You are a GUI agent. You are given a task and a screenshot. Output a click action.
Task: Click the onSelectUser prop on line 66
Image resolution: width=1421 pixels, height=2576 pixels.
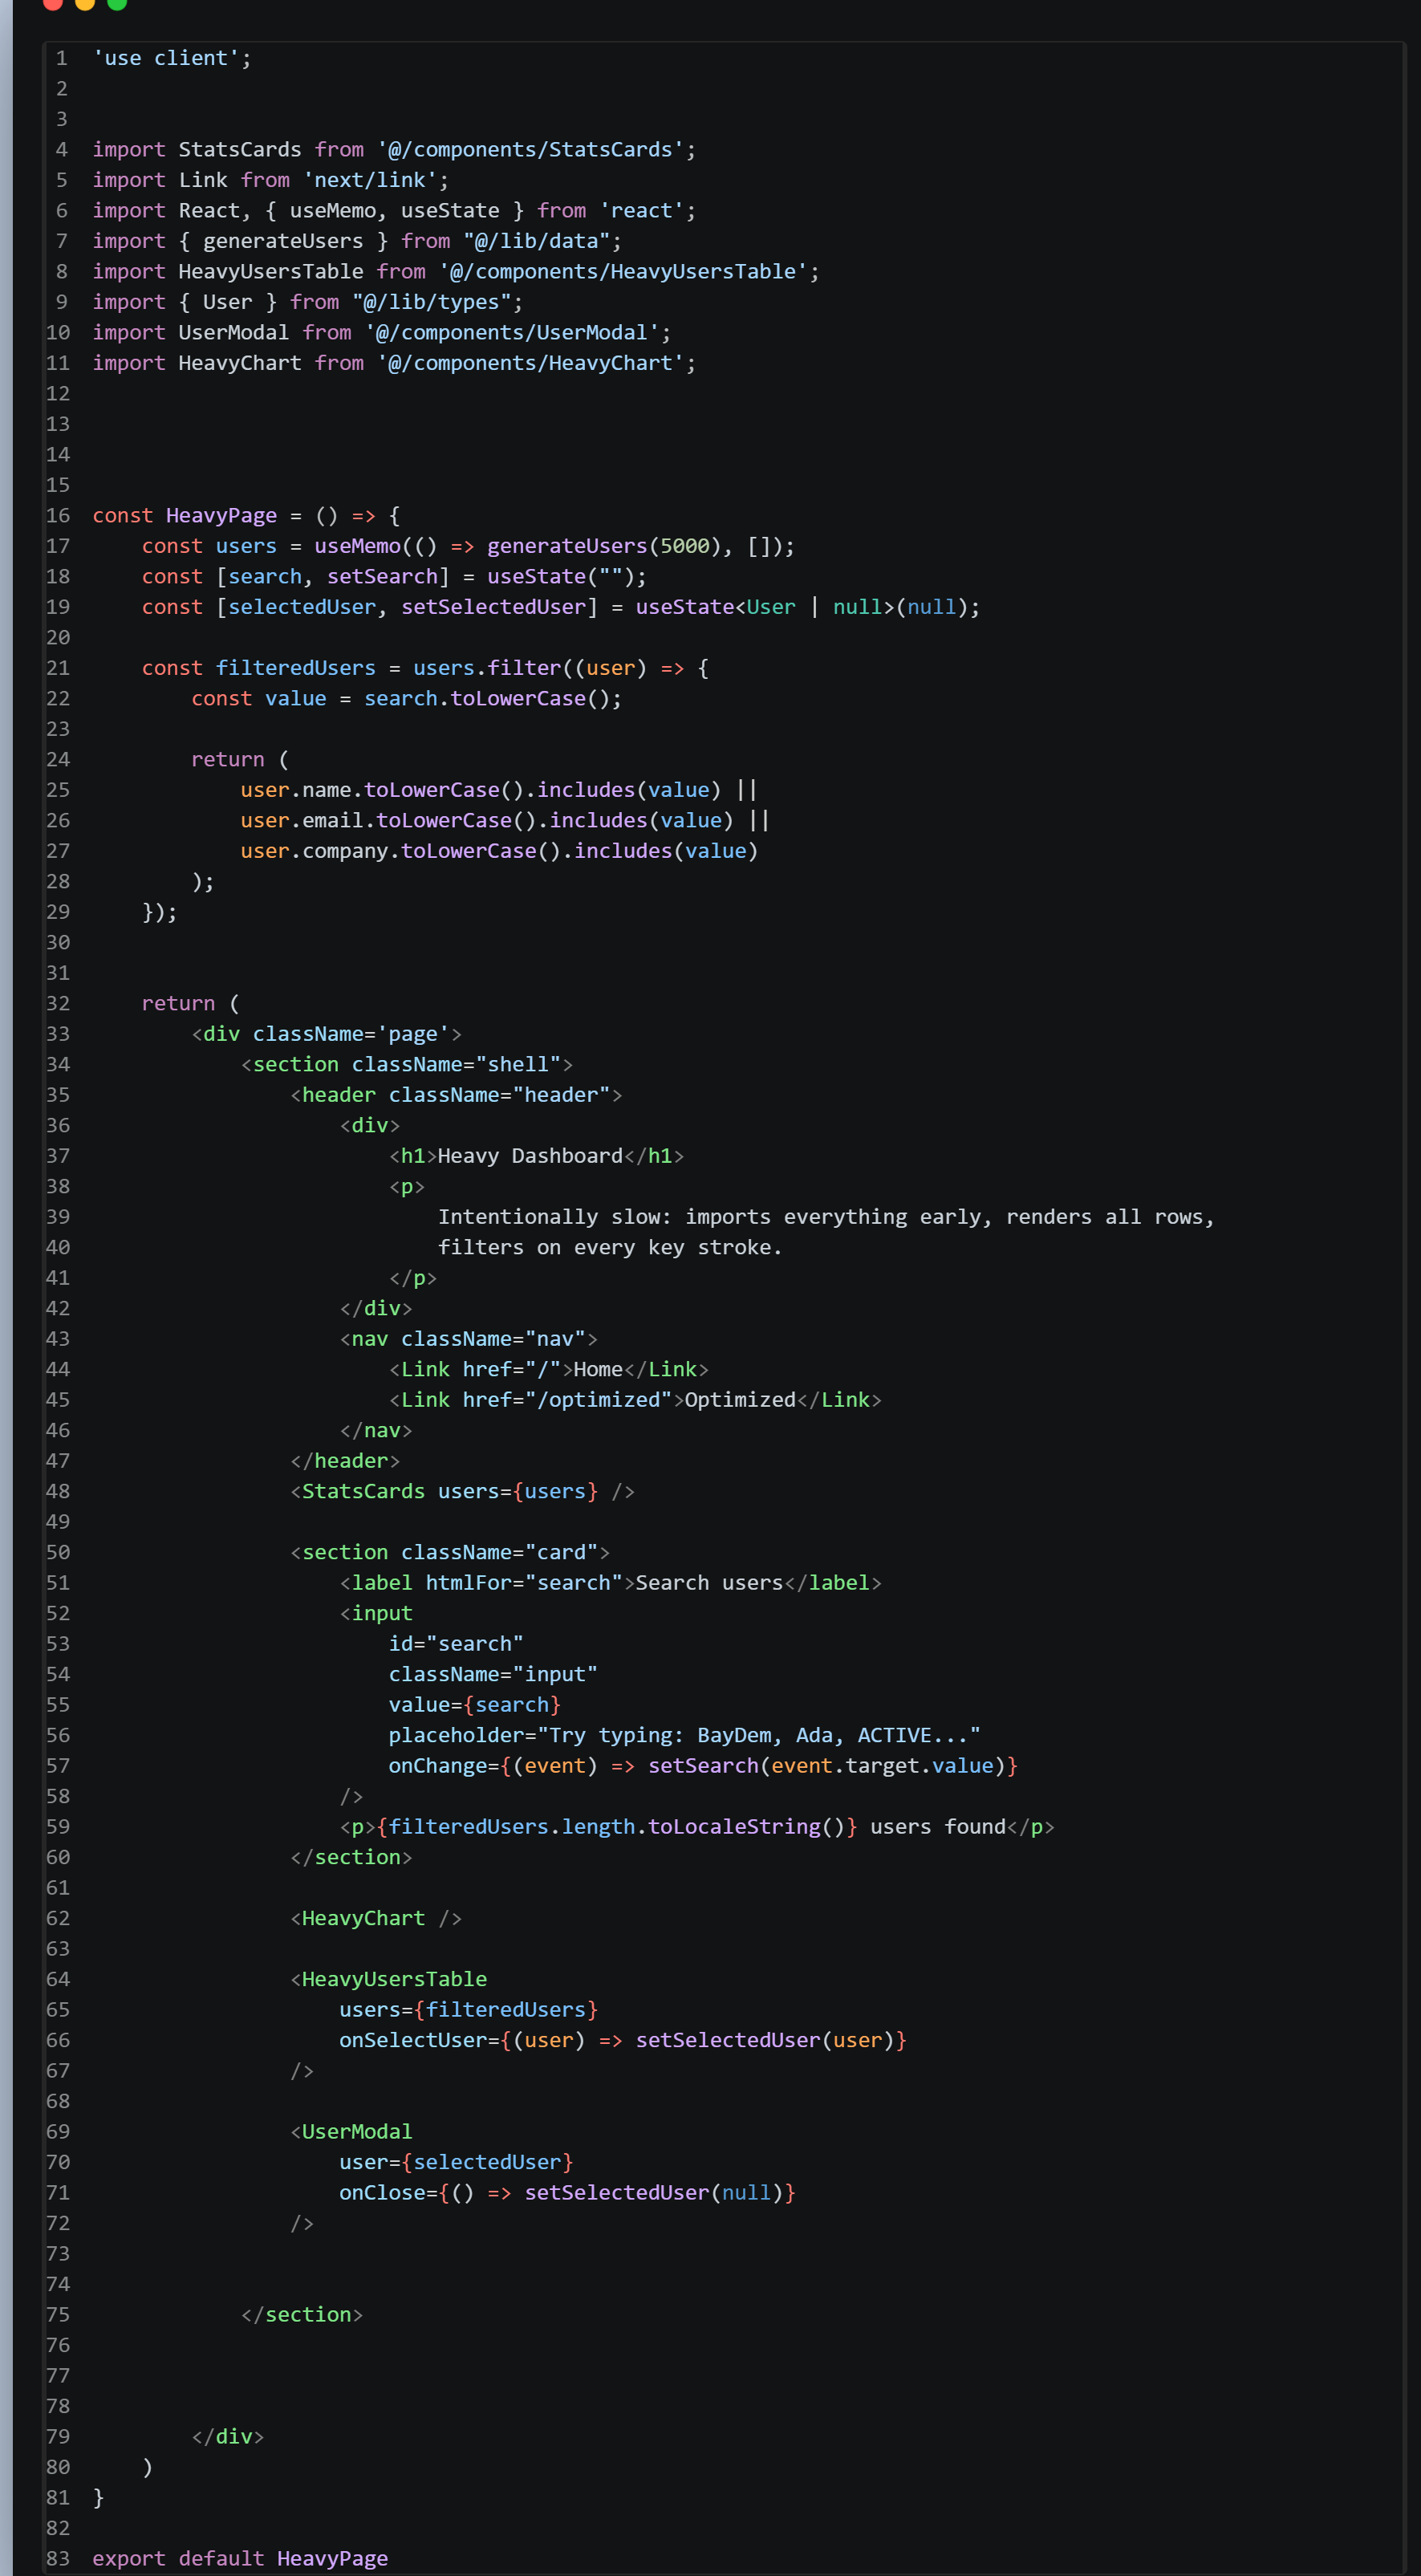[623, 2041]
